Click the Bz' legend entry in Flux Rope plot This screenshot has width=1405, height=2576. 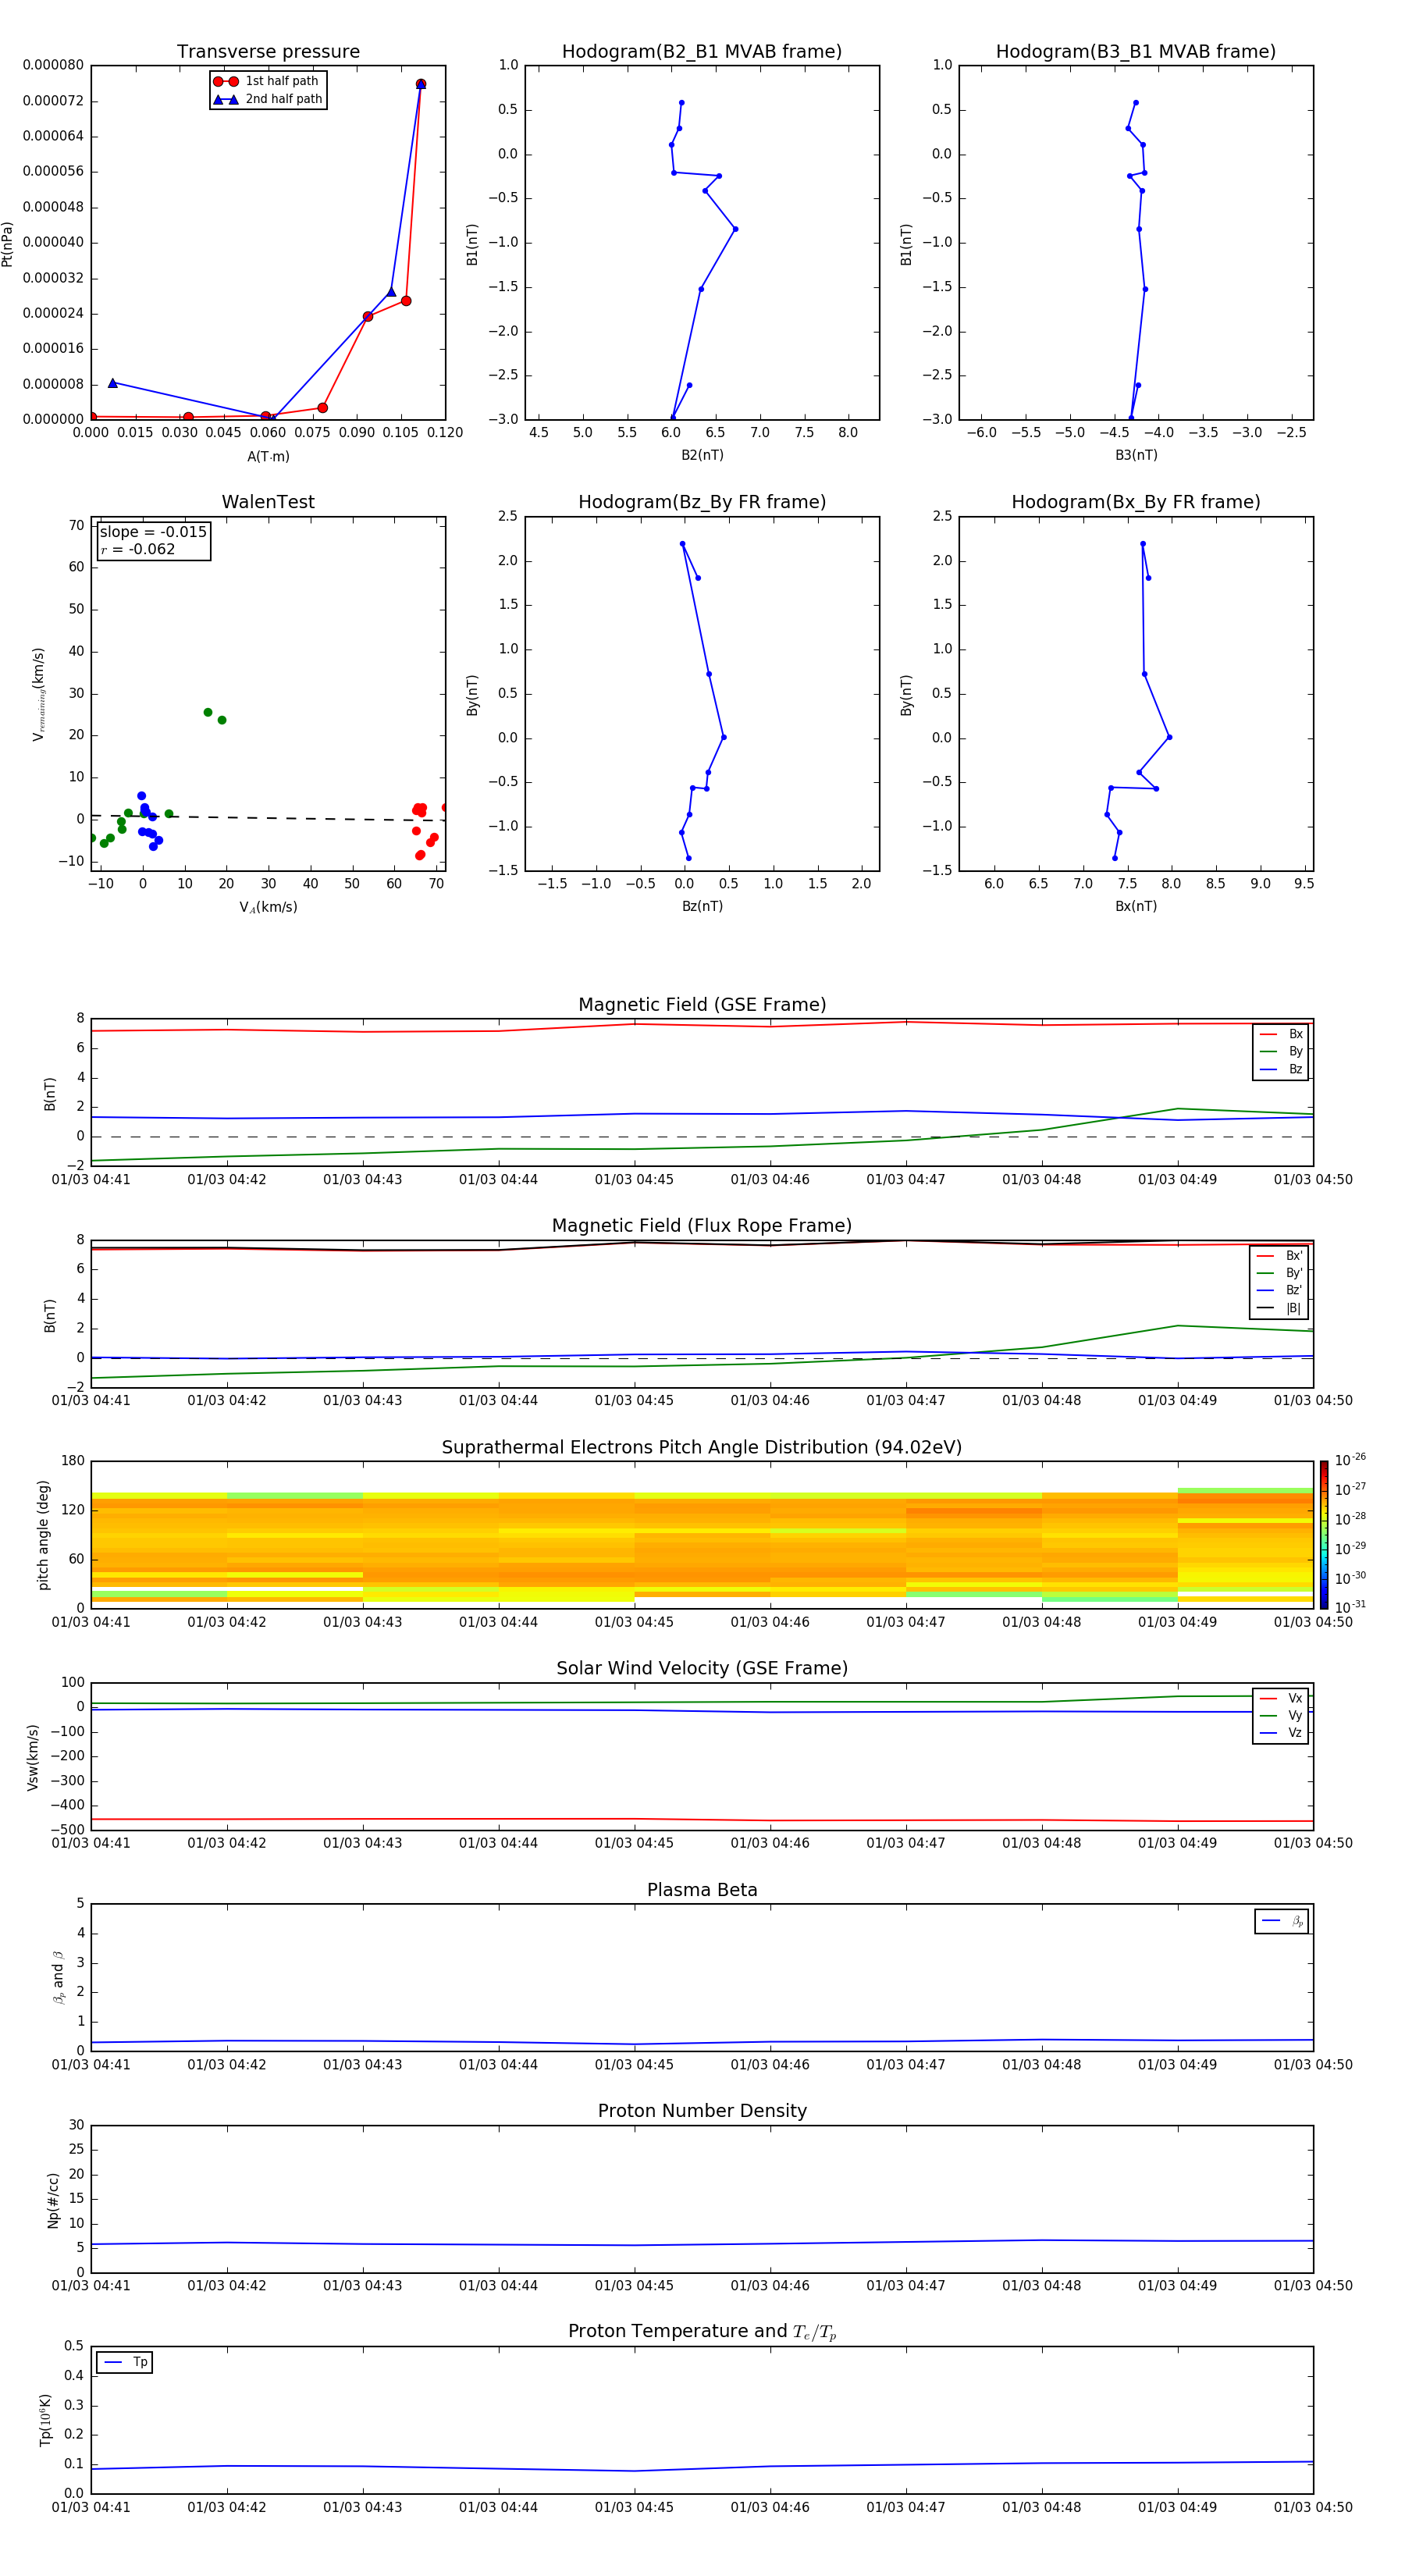1279,1291
